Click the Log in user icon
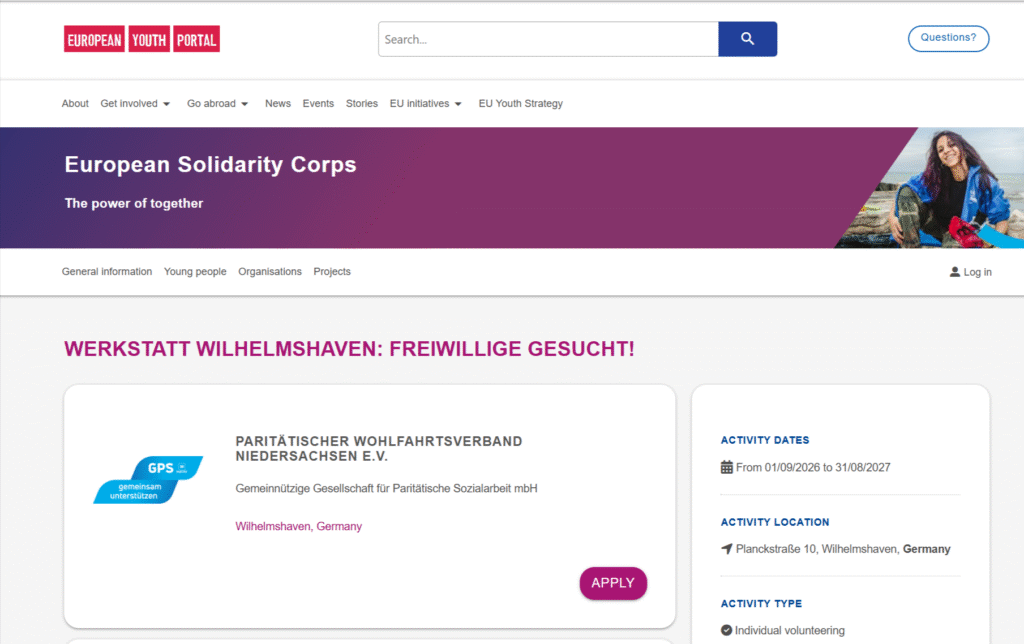 point(955,272)
